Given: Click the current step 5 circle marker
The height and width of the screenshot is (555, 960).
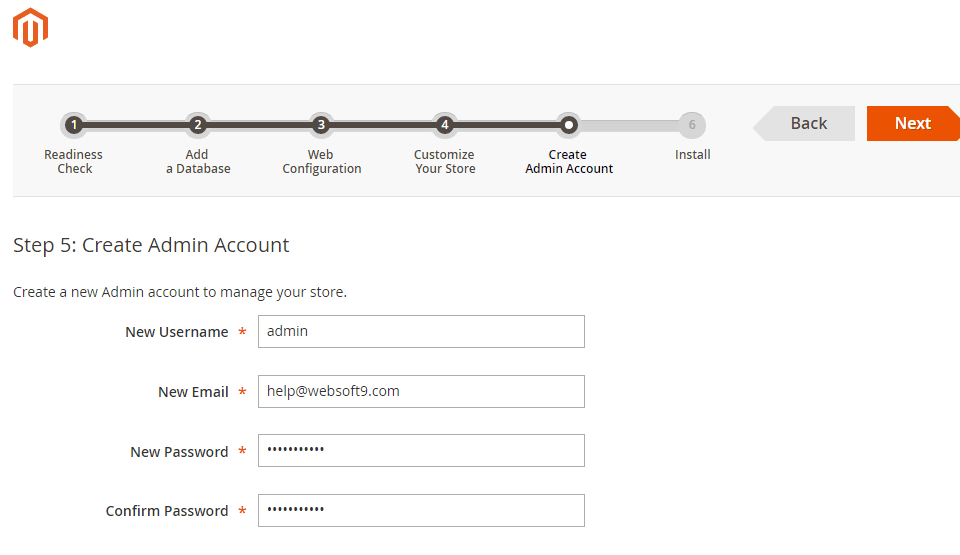Looking at the screenshot, I should pos(568,125).
